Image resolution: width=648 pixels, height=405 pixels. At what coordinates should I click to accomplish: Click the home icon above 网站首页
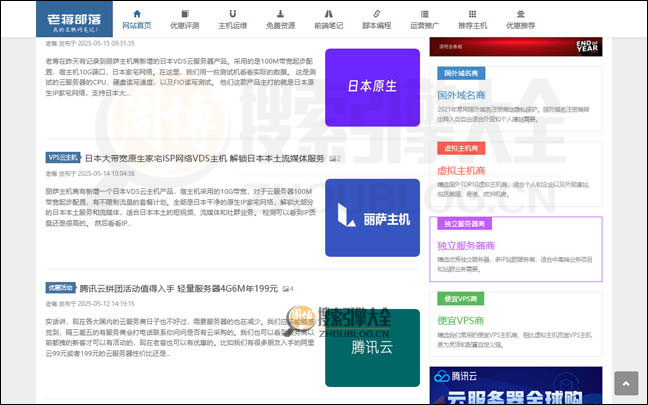137,14
